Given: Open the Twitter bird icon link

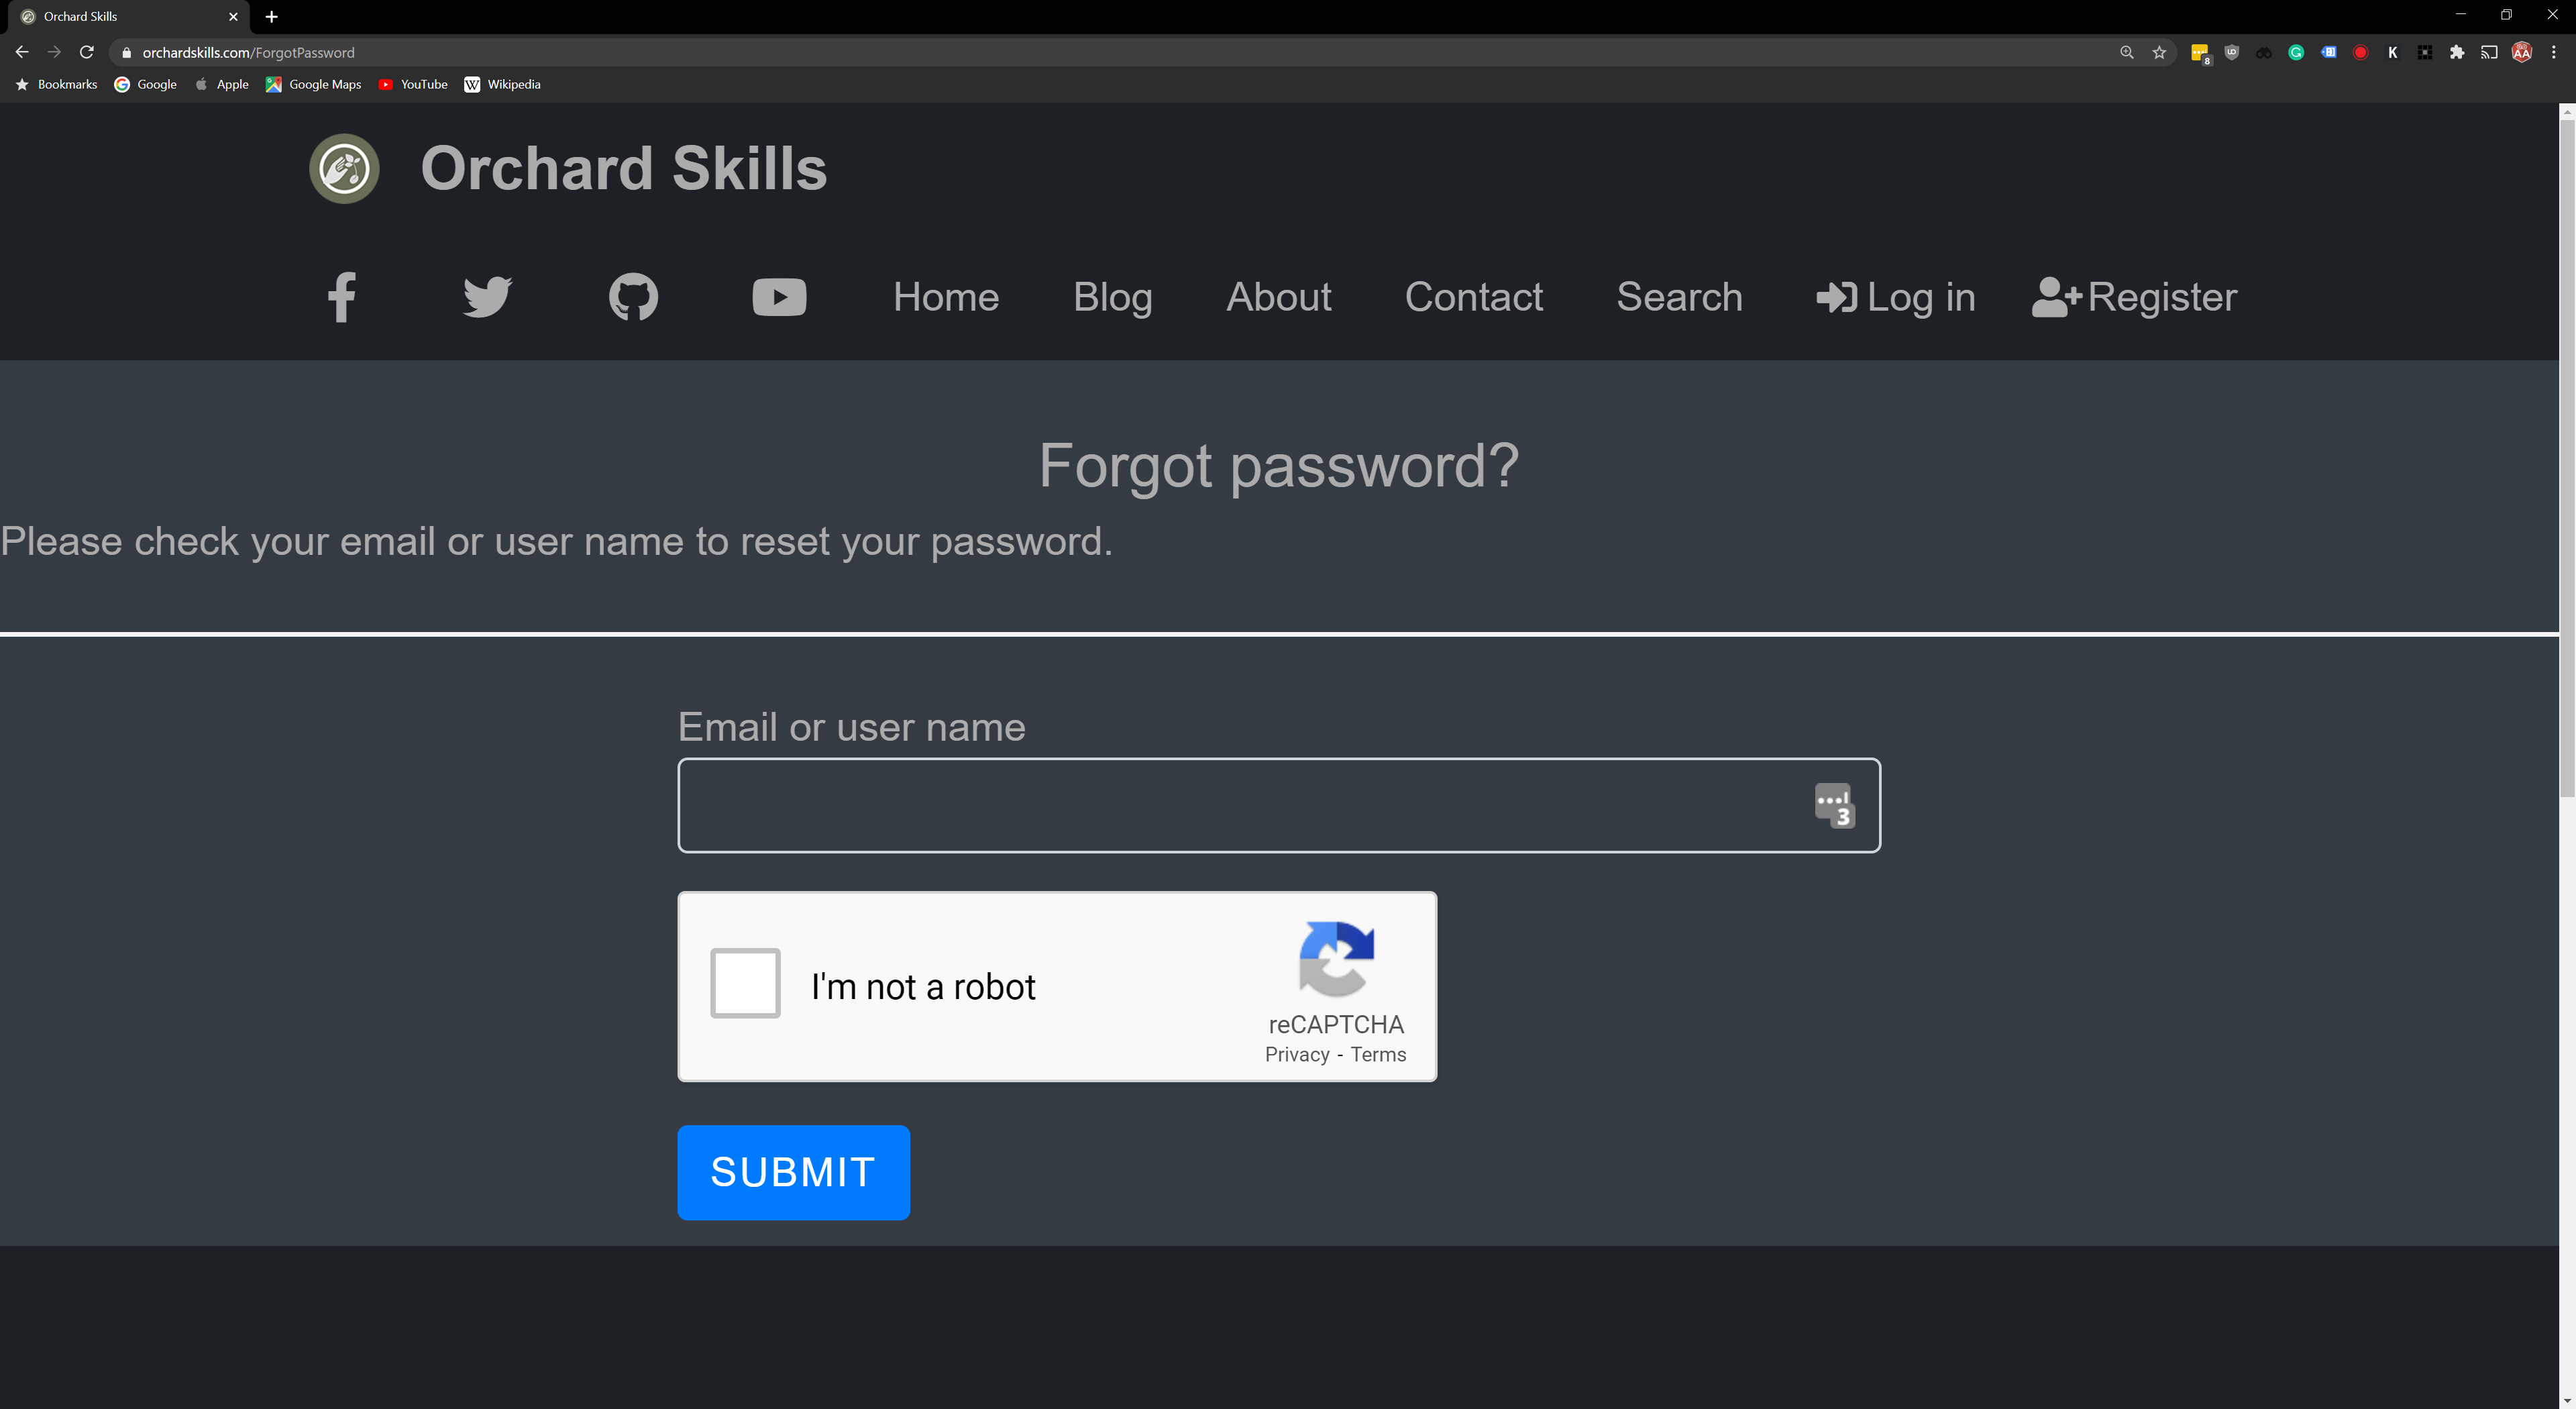Looking at the screenshot, I should [x=488, y=297].
